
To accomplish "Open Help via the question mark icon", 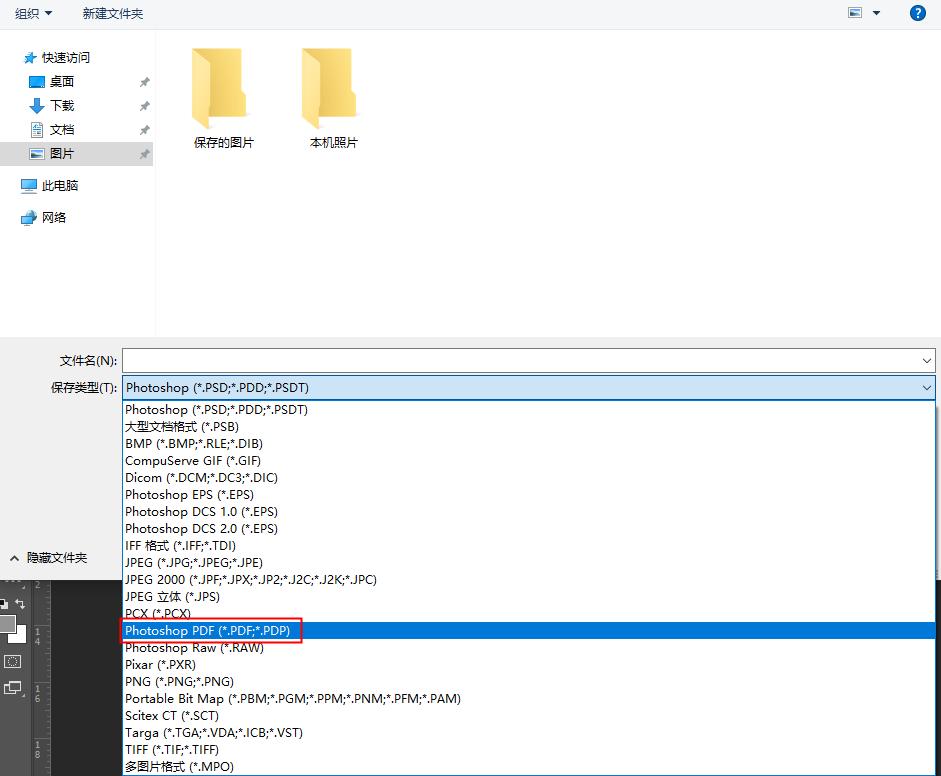I will 917,13.
